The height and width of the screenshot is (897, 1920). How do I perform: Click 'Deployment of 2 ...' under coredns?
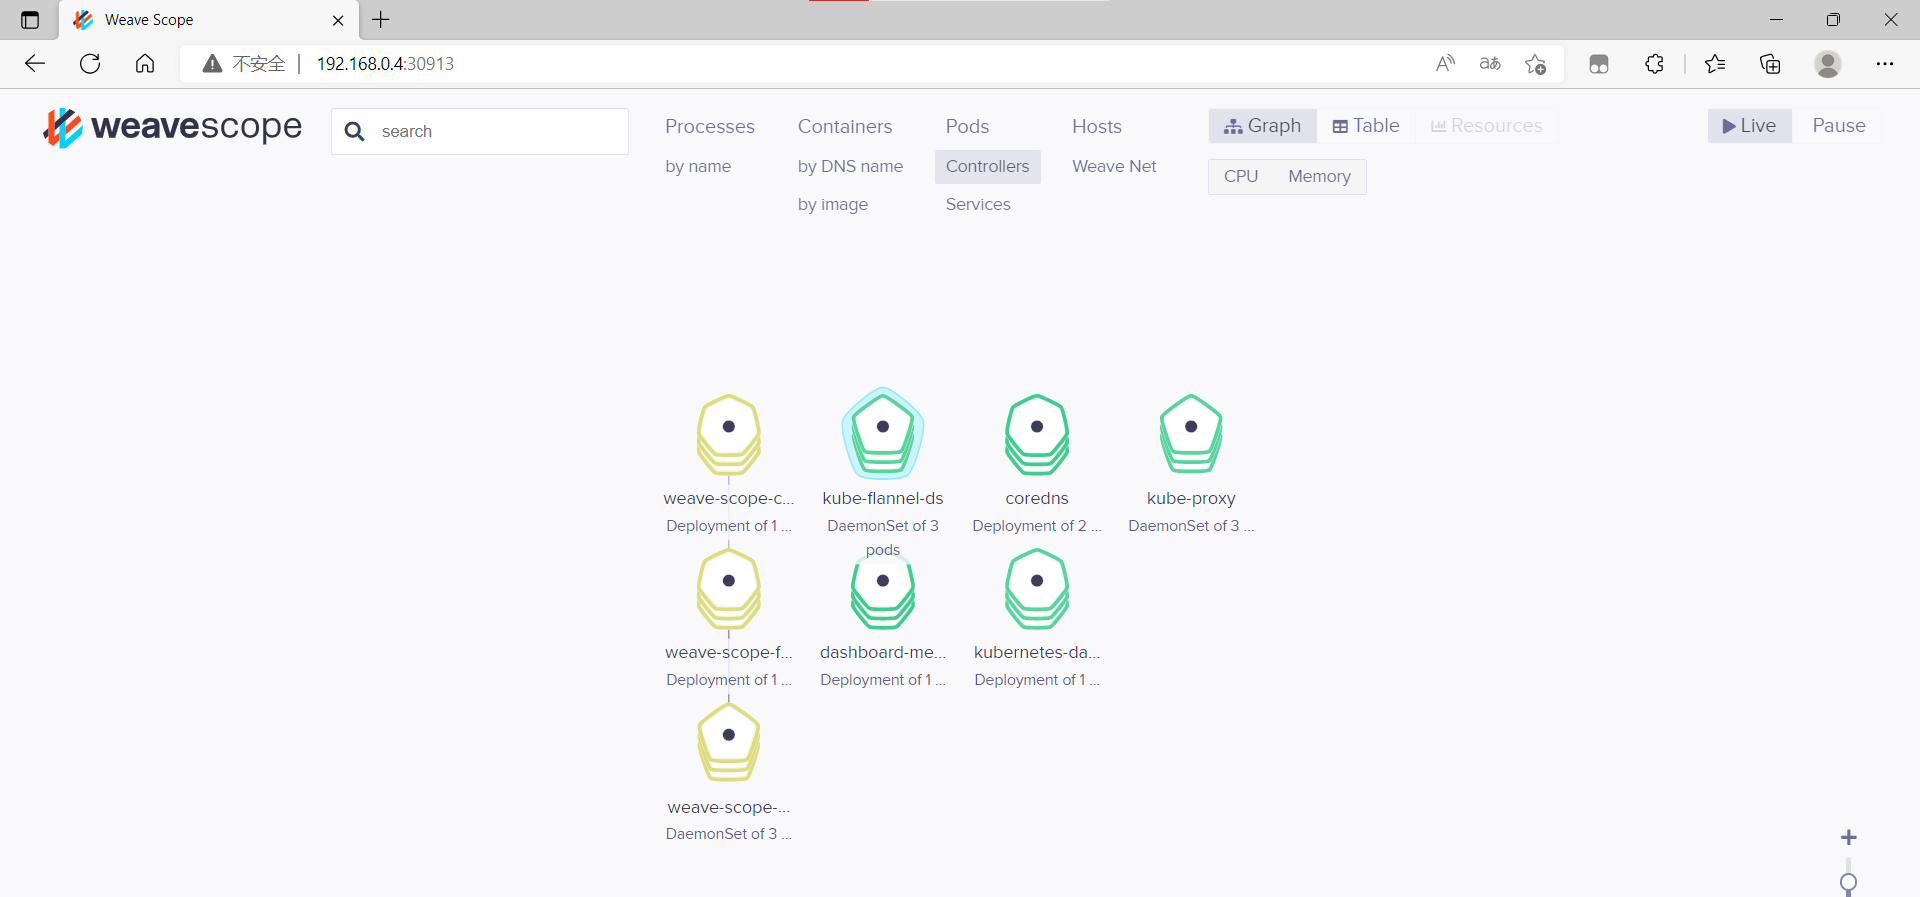(1037, 525)
